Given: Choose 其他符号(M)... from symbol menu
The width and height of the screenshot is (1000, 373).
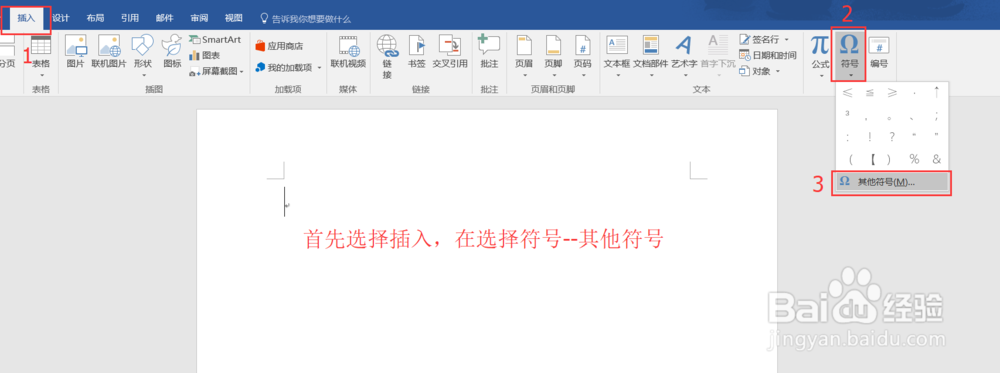Looking at the screenshot, I should point(892,182).
